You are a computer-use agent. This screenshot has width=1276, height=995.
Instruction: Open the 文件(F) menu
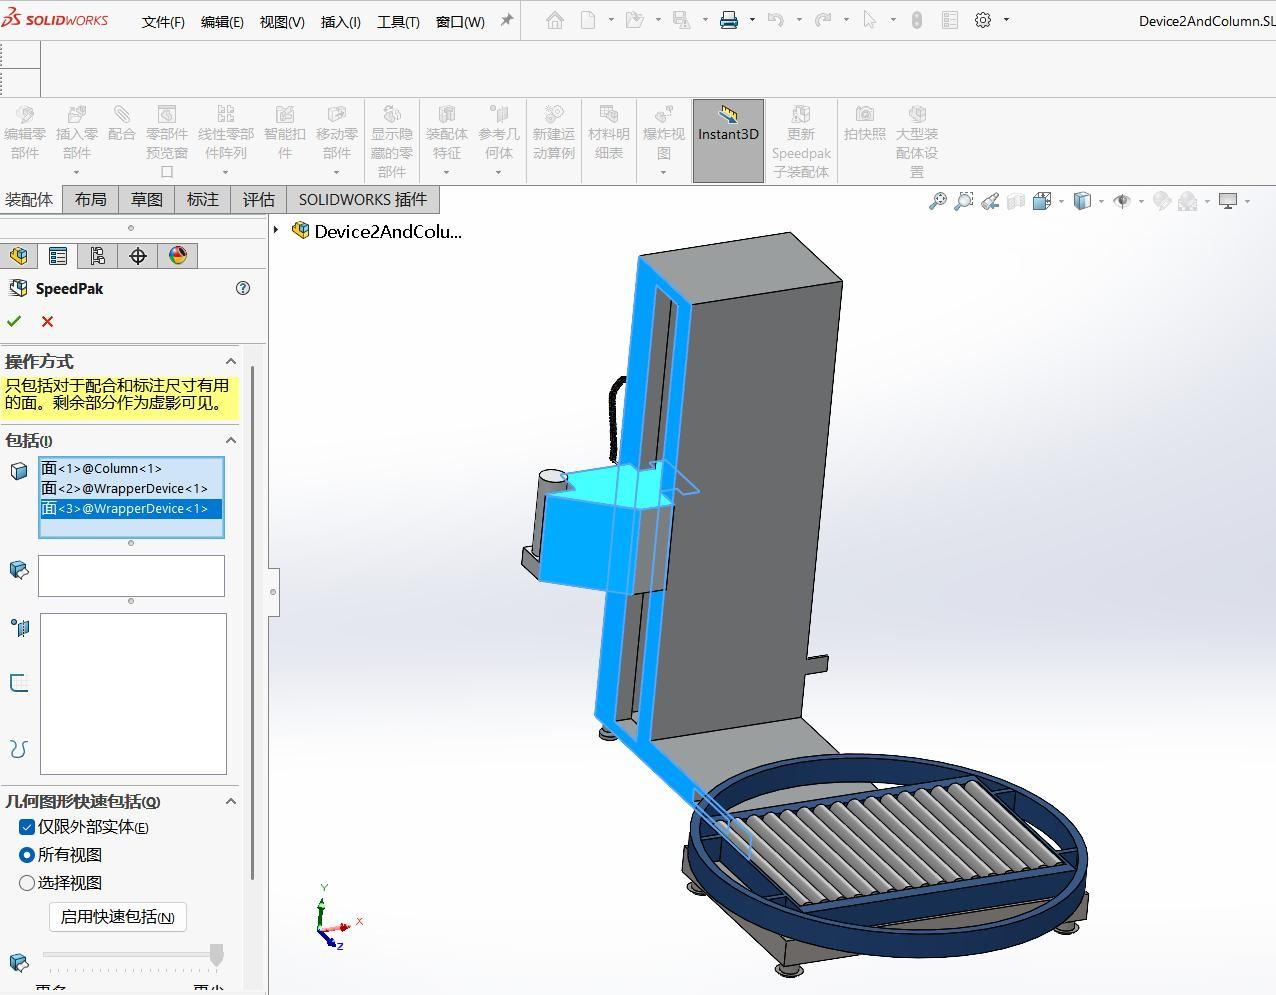(x=163, y=21)
